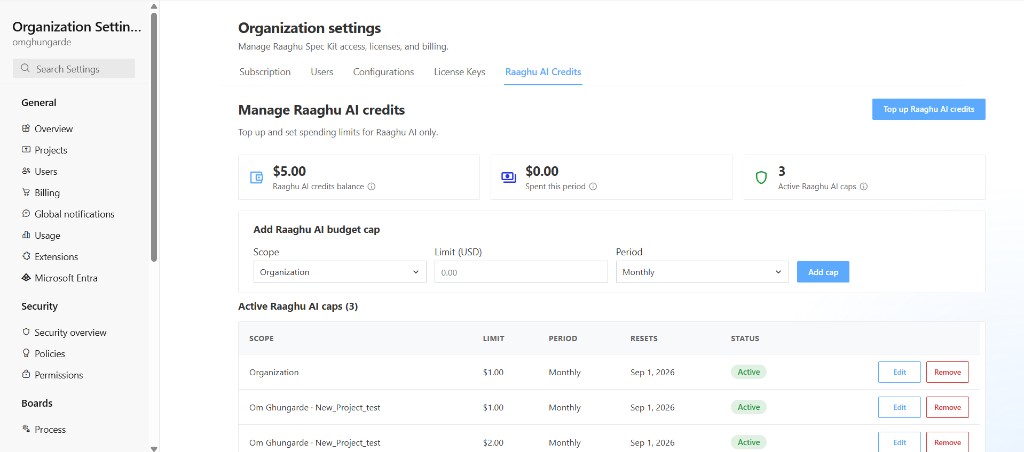
Task: Click the SCOPE column header
Action: [x=261, y=338]
